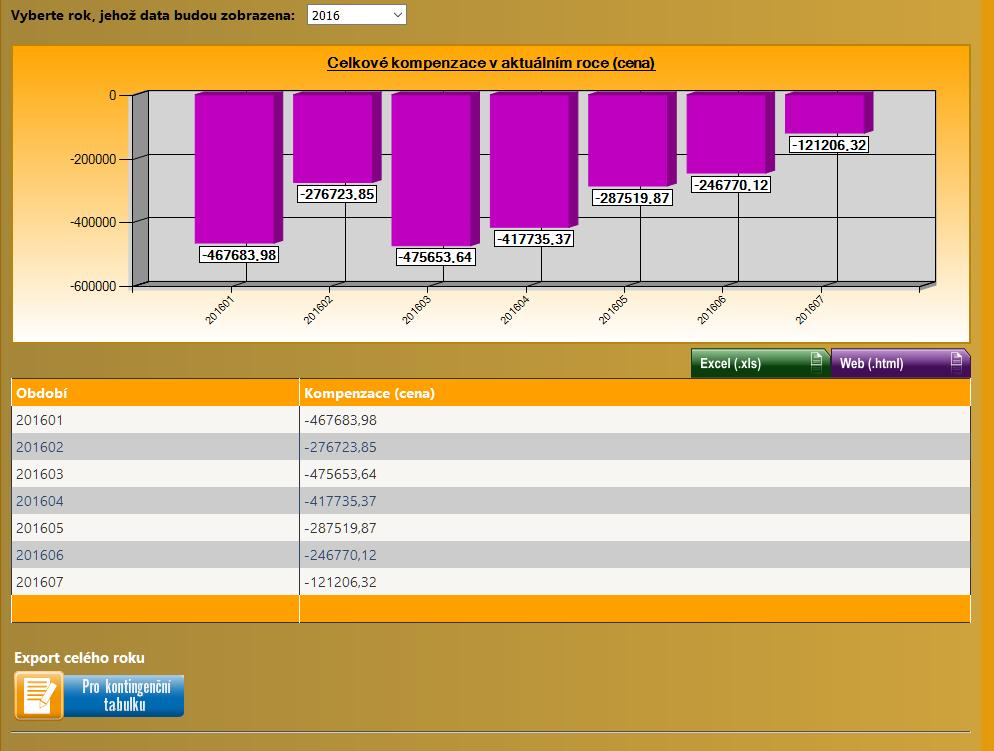Screen dimensions: 994x751
Task: Click the label Vyberte rok, jehož data budou zobrazena
Action: click(153, 15)
